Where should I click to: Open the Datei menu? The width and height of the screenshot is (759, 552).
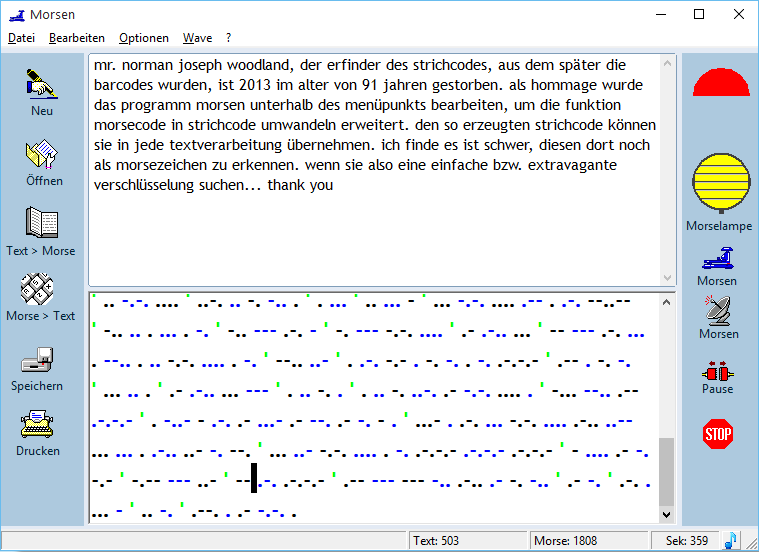click(x=21, y=38)
